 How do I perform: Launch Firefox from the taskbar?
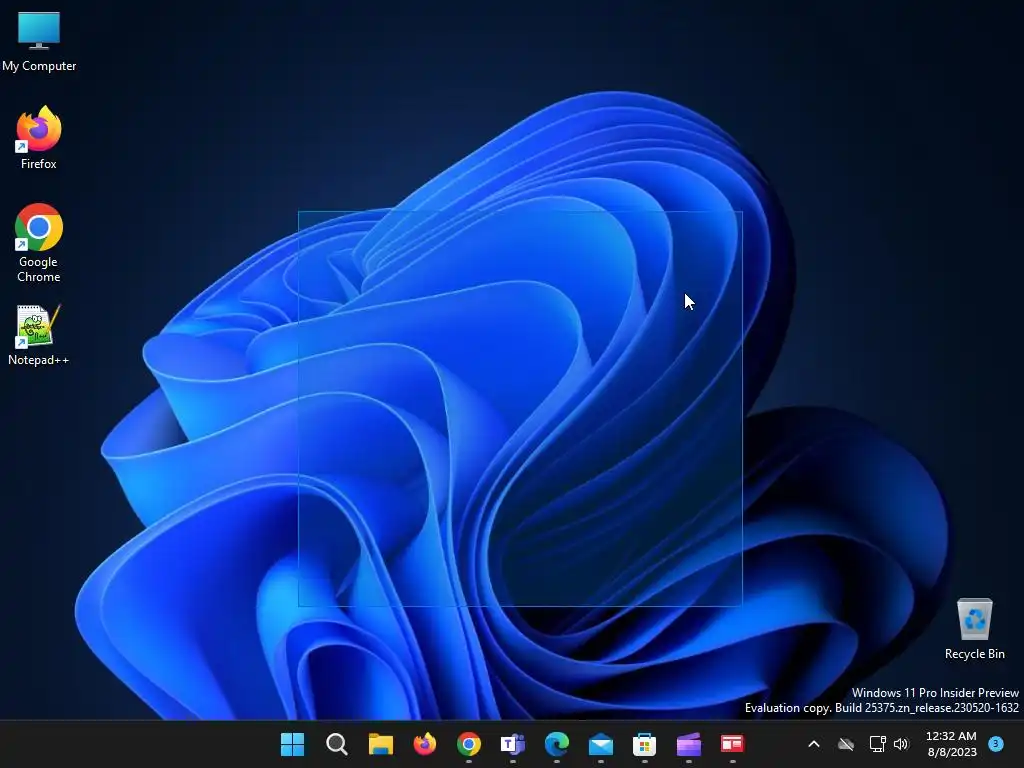424,744
